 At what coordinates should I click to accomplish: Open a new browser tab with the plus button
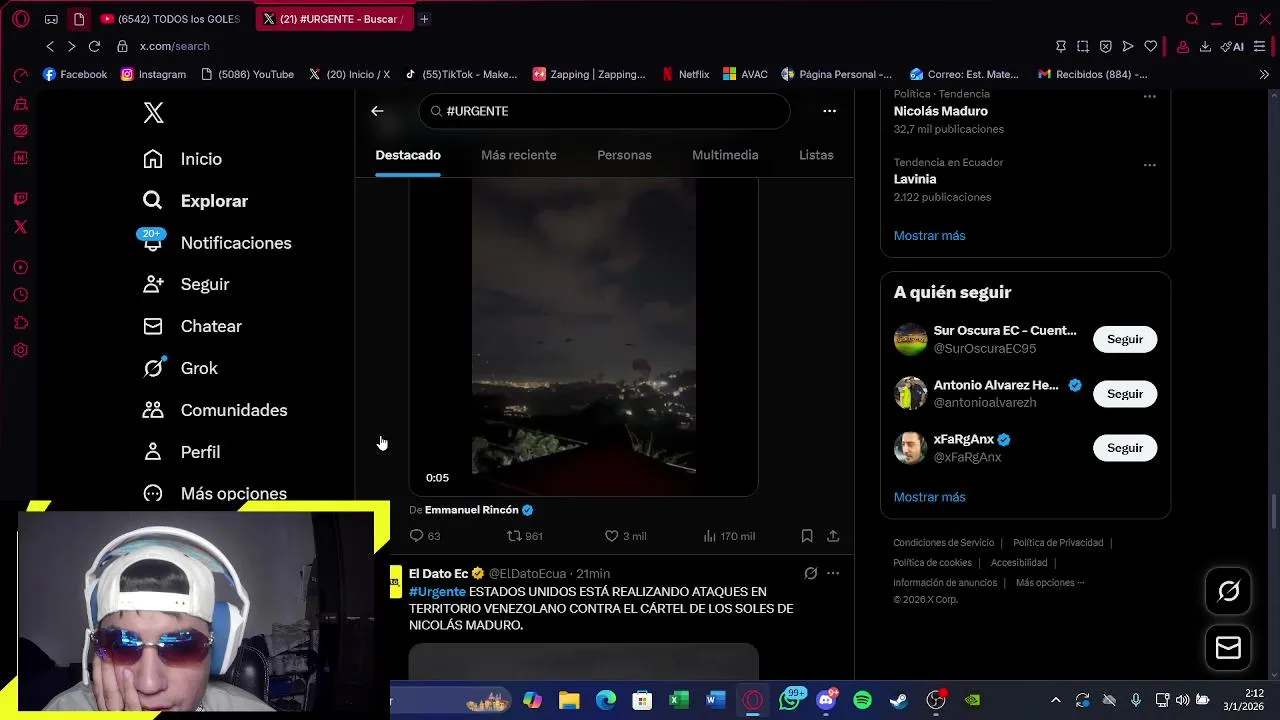(x=424, y=19)
